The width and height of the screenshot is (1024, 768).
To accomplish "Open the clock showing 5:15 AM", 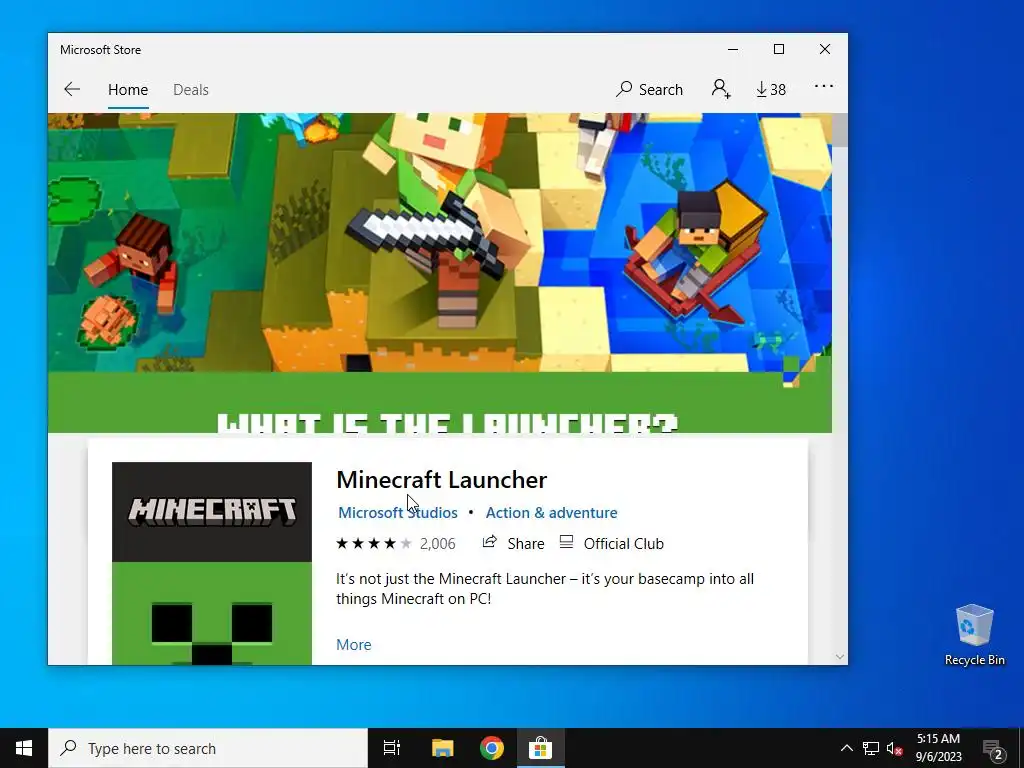I will [x=938, y=748].
